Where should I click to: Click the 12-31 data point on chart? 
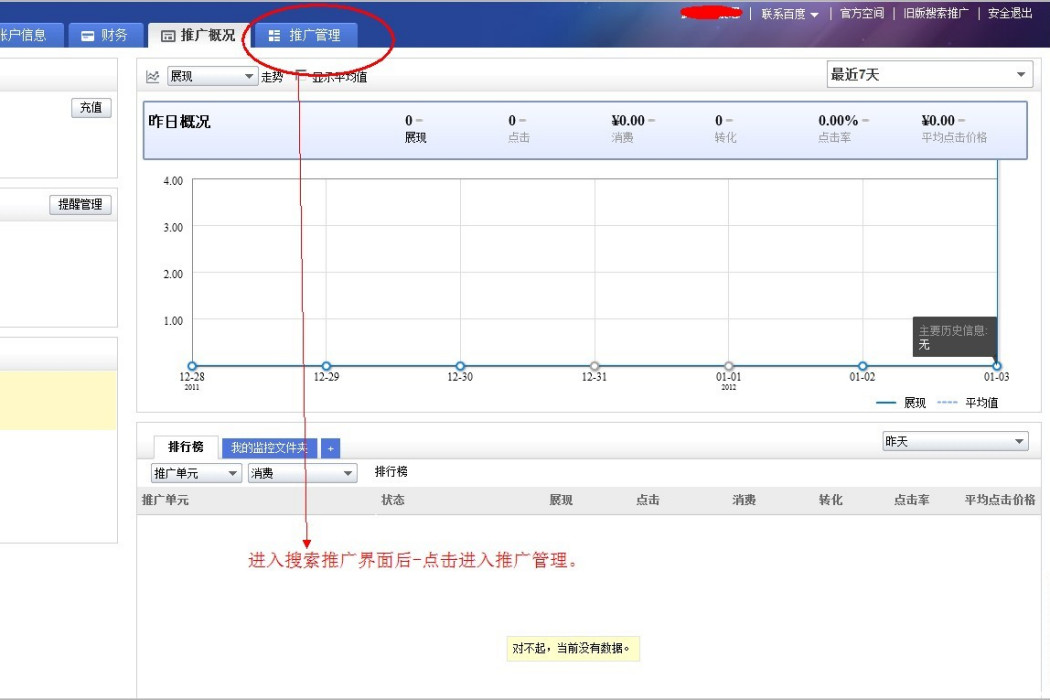[x=595, y=366]
